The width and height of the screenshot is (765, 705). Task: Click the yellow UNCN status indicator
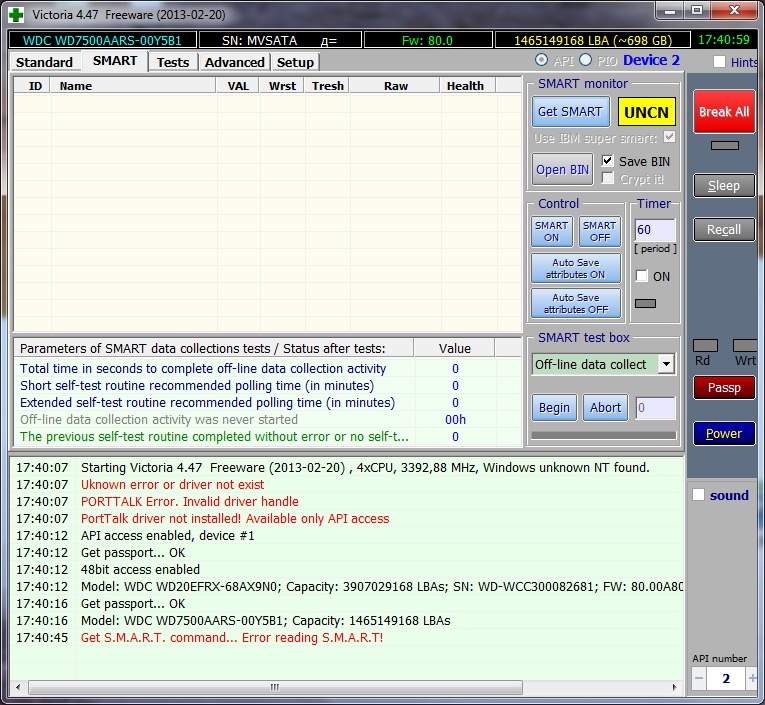tap(646, 112)
